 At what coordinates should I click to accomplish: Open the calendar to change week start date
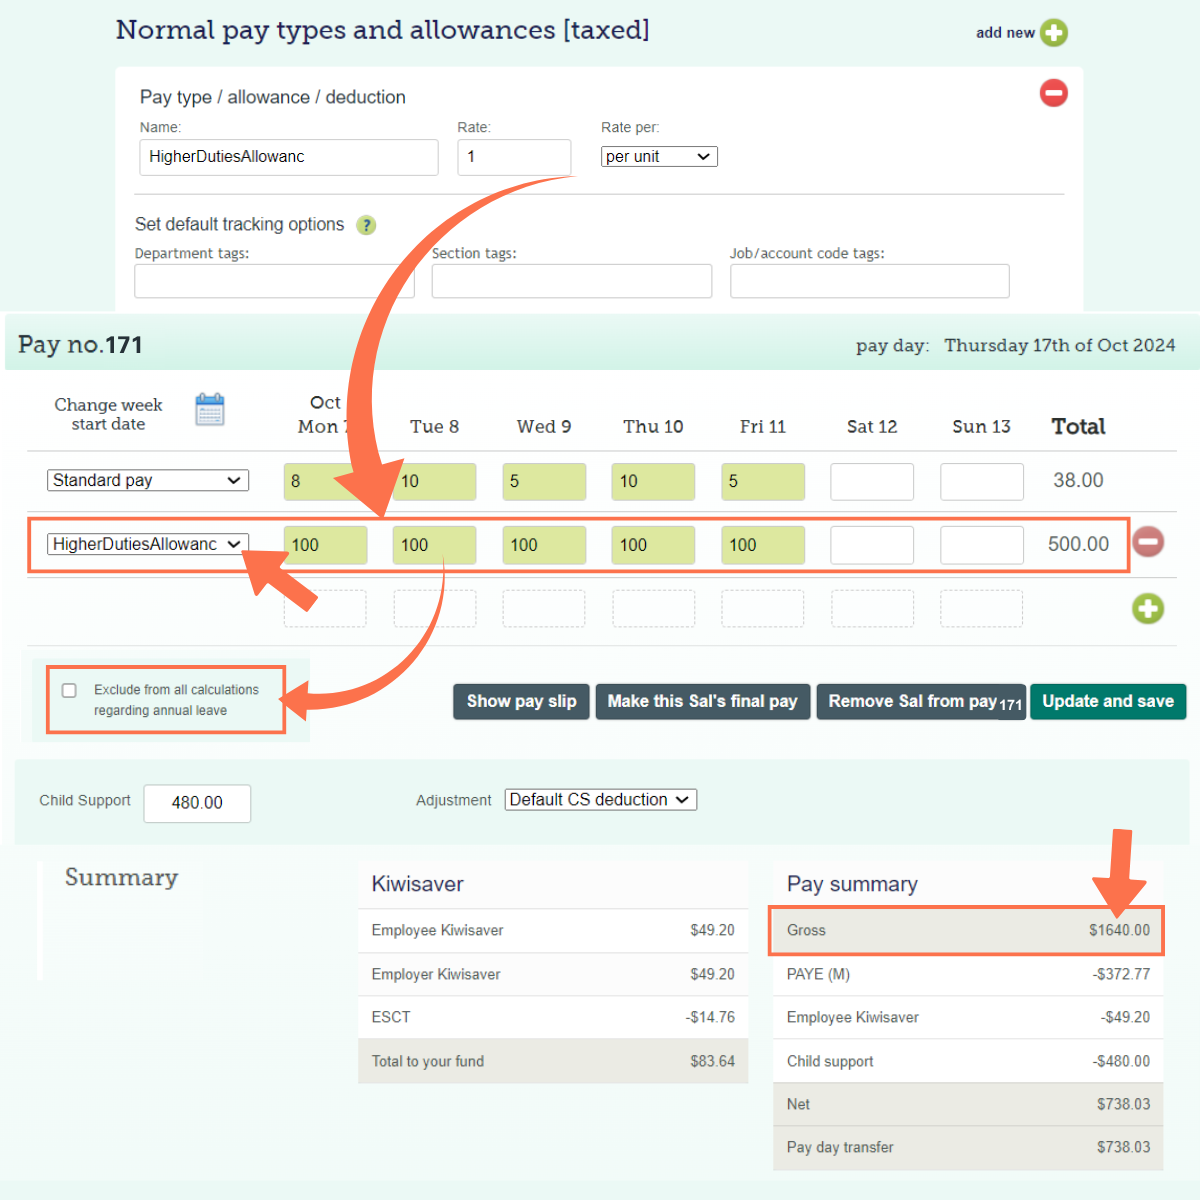pyautogui.click(x=209, y=409)
